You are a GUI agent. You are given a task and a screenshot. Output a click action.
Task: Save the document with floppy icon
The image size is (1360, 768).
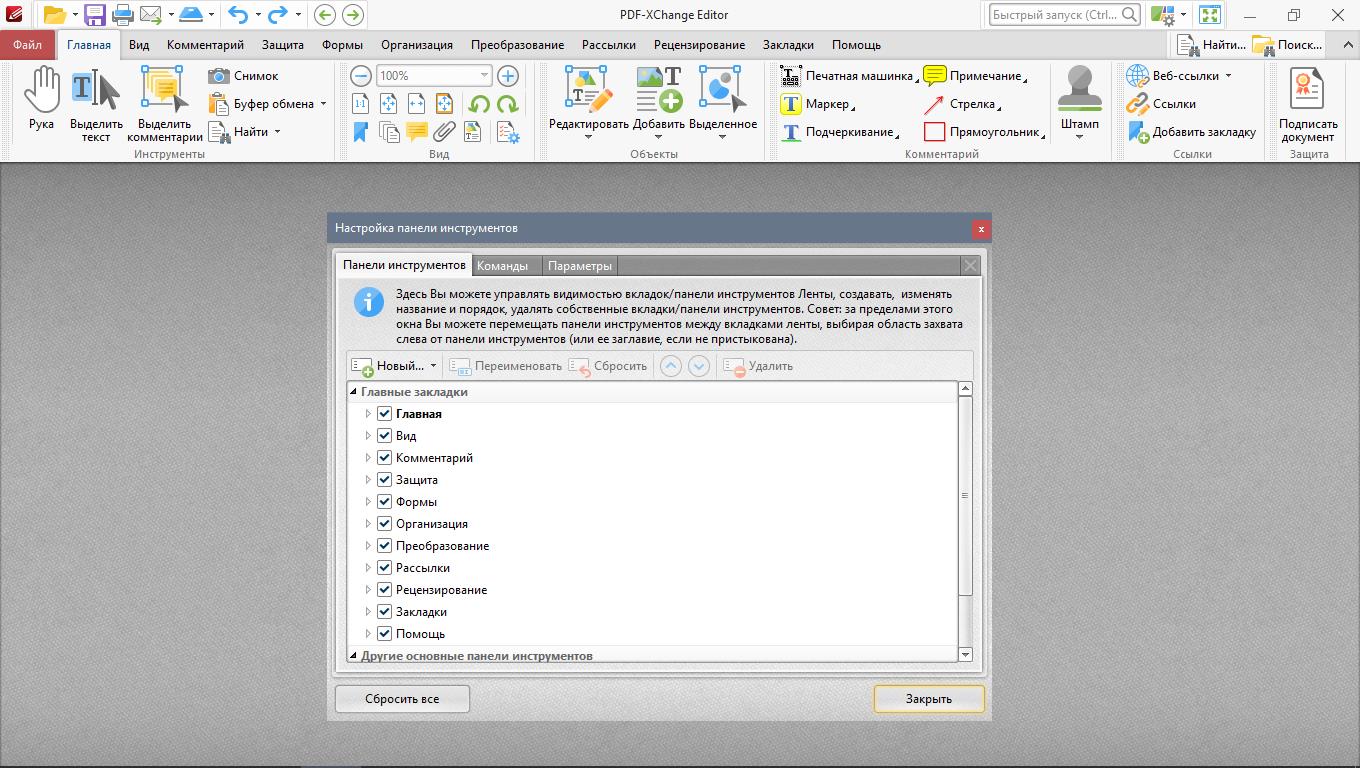coord(95,15)
